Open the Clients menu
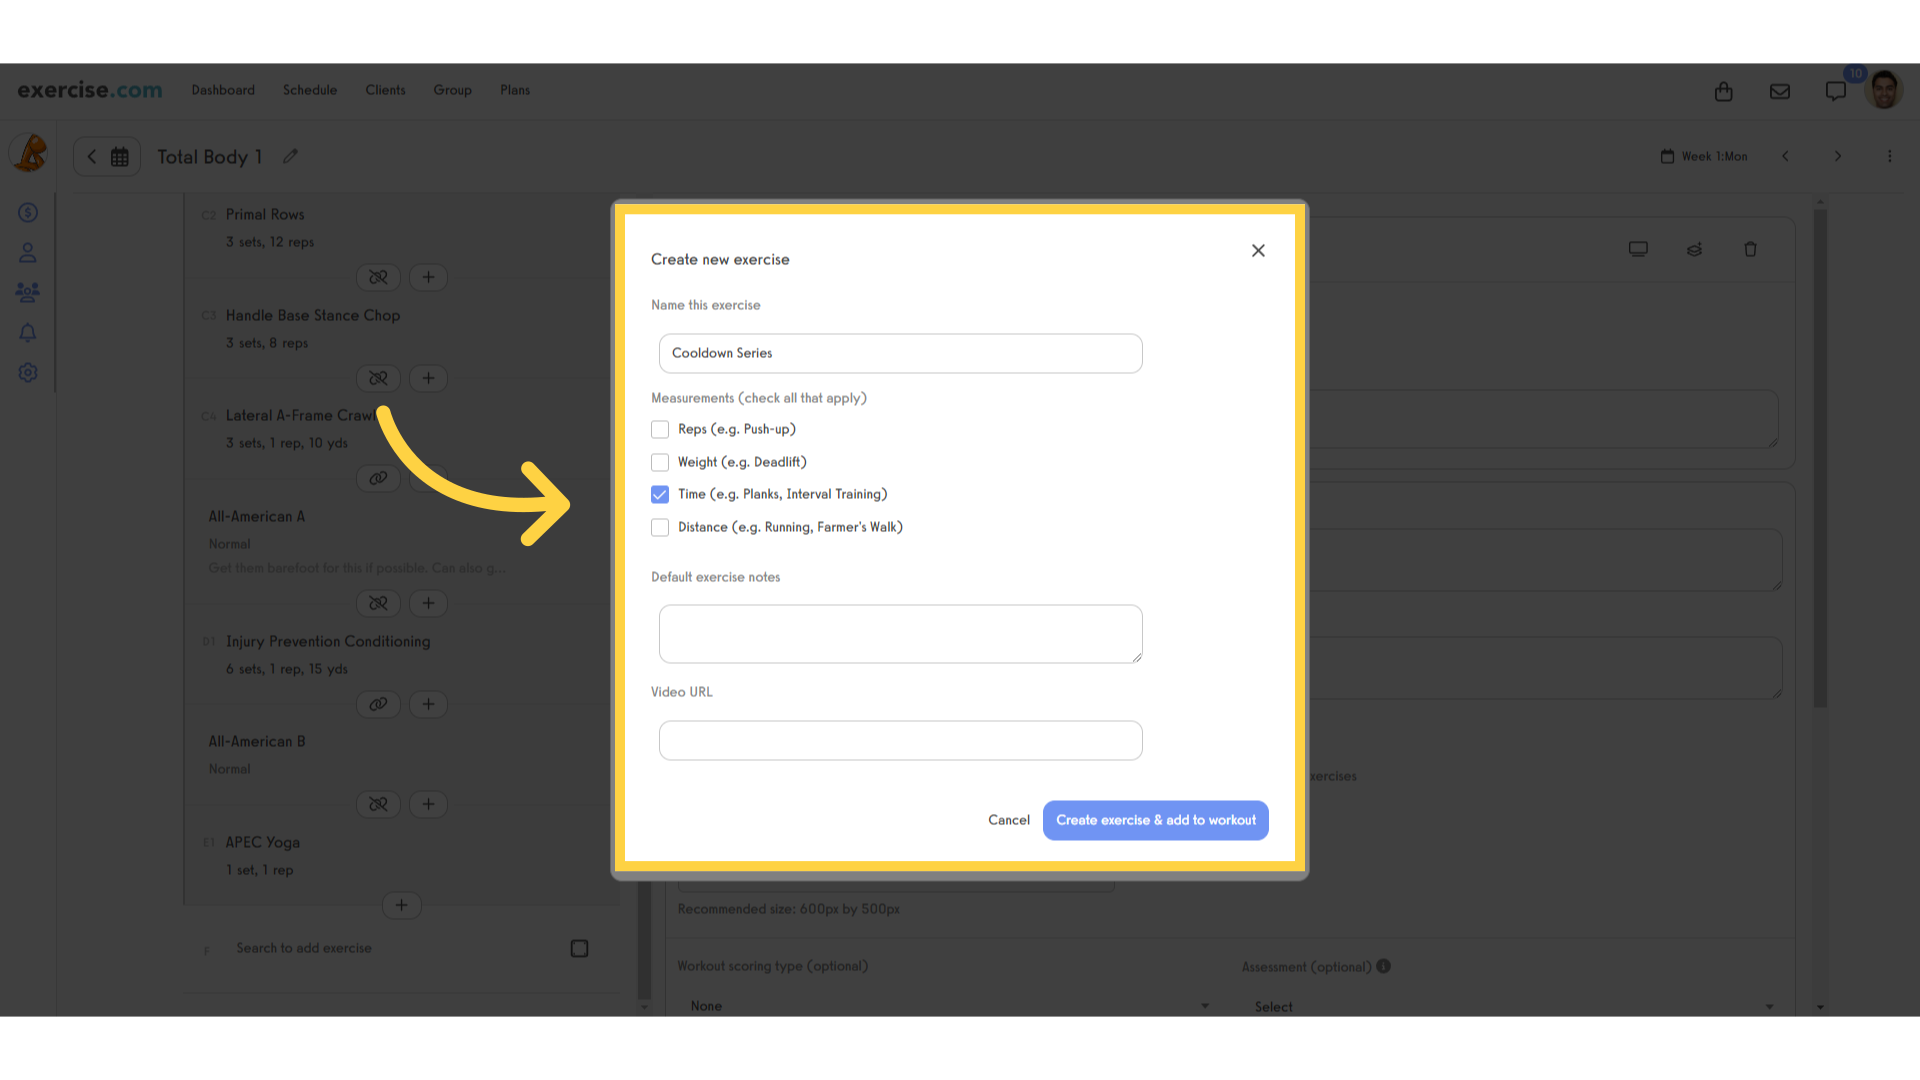1920x1080 pixels. [385, 90]
